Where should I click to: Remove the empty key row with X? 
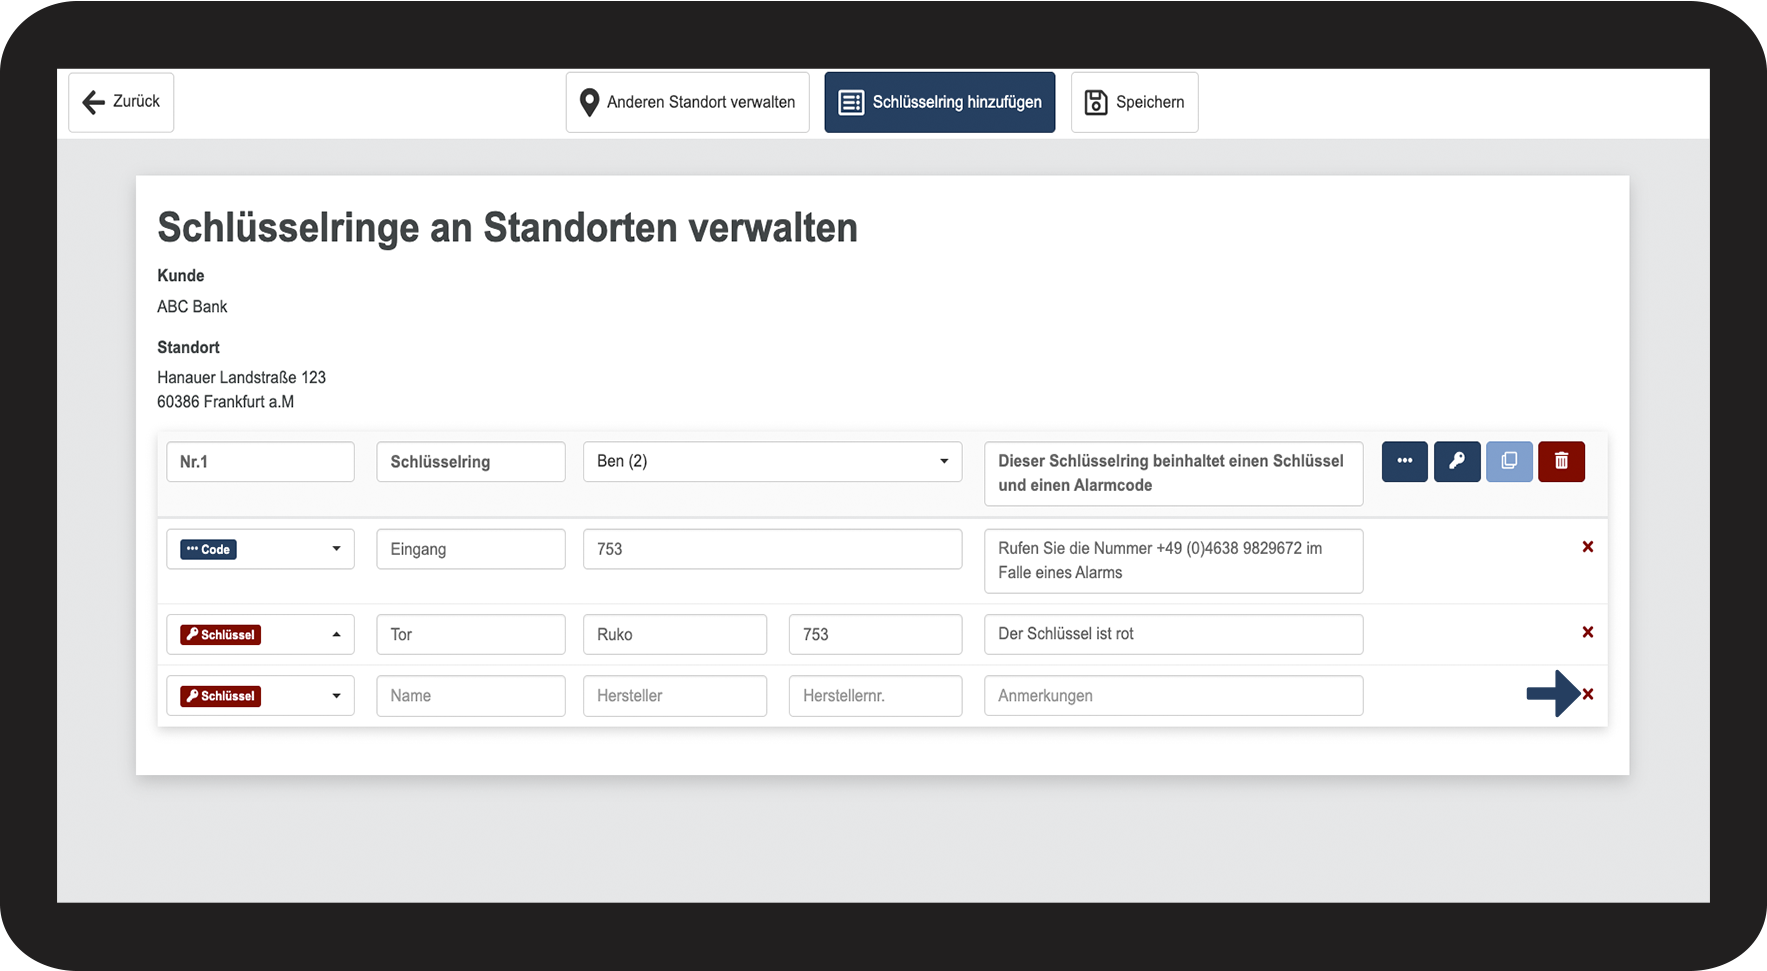1588,694
